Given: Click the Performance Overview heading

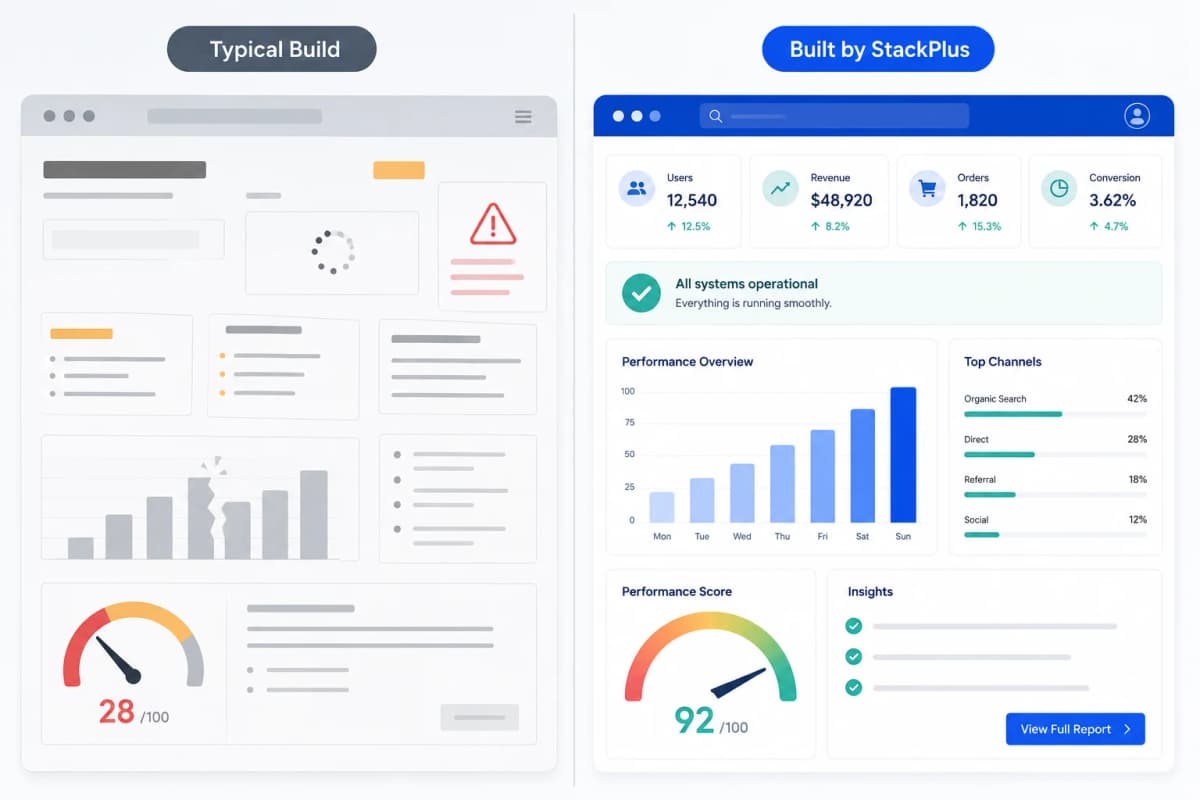Looking at the screenshot, I should click(687, 362).
